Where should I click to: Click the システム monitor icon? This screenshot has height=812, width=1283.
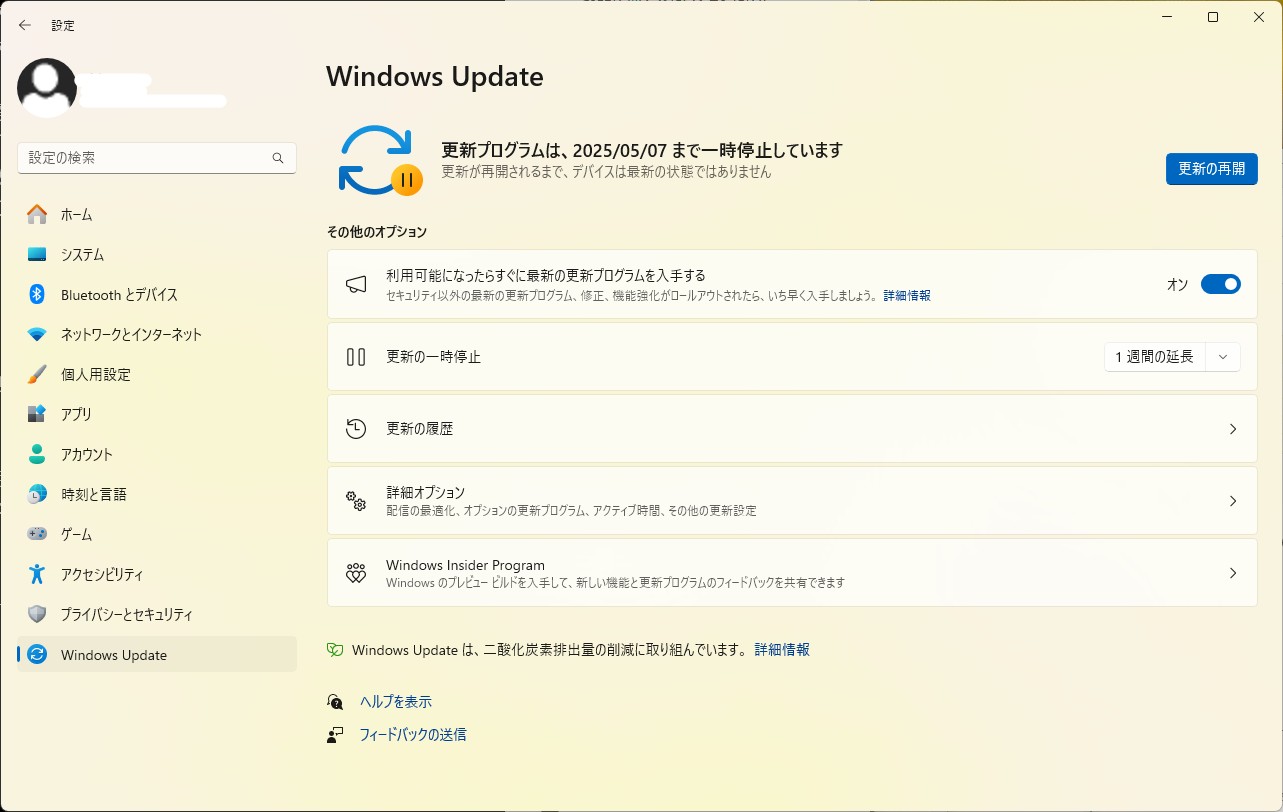click(x=37, y=254)
